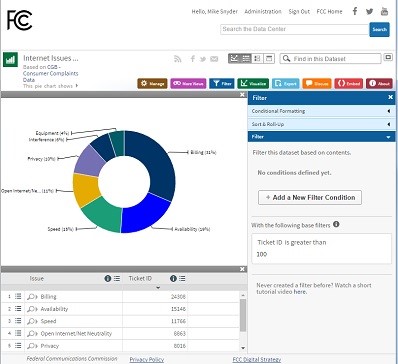
Task: Click the green chart dataset icon
Action: tap(10, 60)
